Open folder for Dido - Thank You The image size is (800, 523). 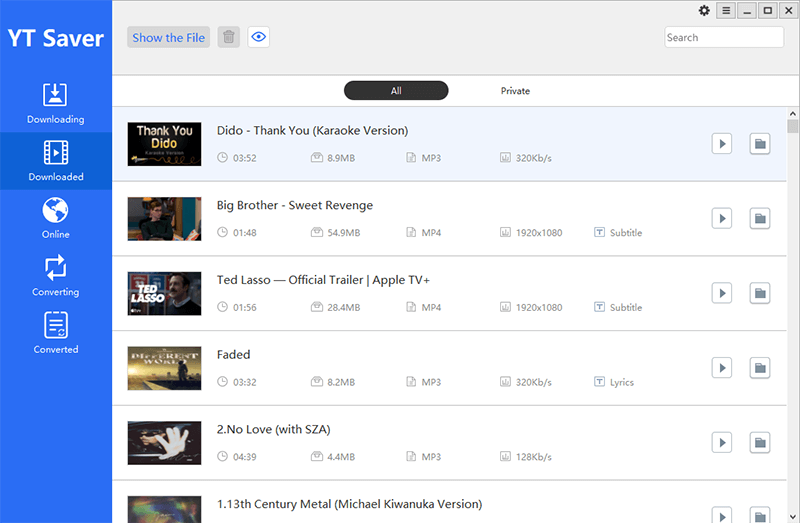point(760,144)
